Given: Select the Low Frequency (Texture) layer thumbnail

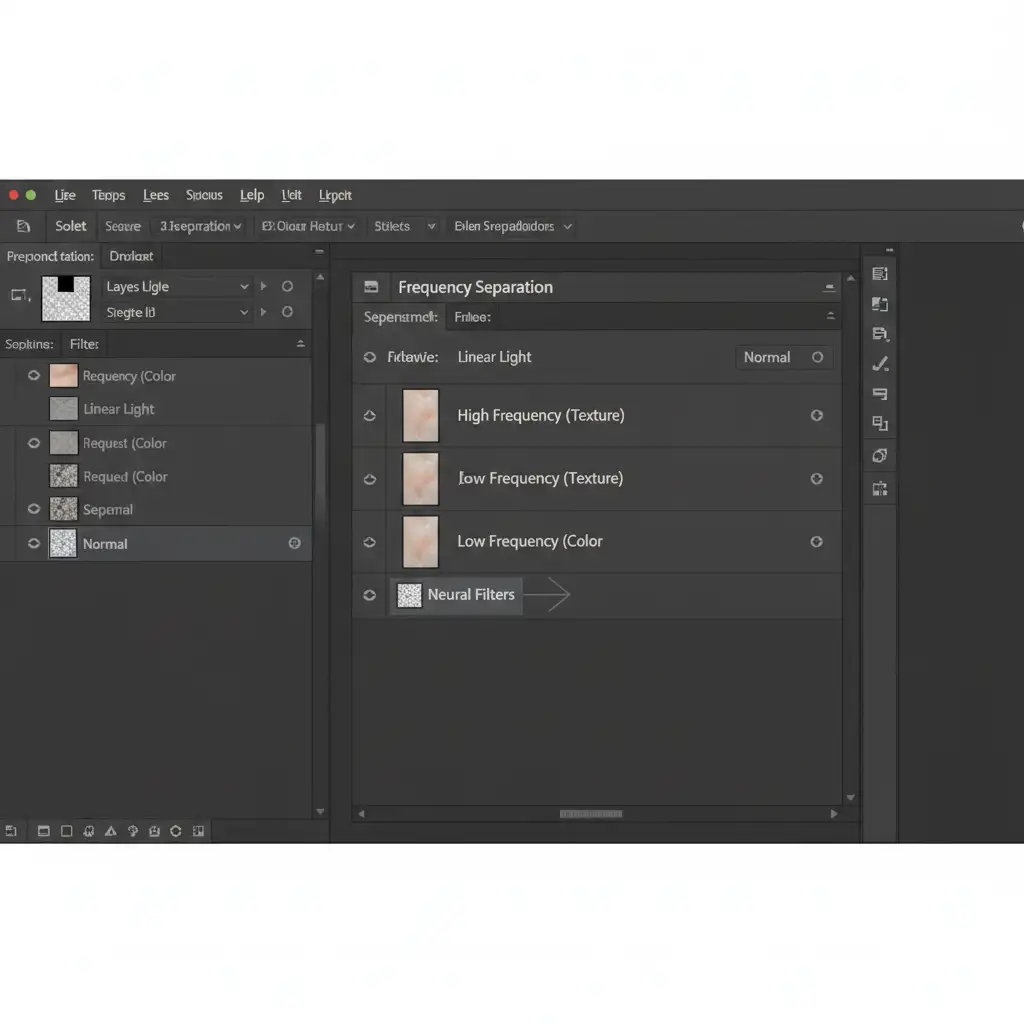Looking at the screenshot, I should pos(420,478).
